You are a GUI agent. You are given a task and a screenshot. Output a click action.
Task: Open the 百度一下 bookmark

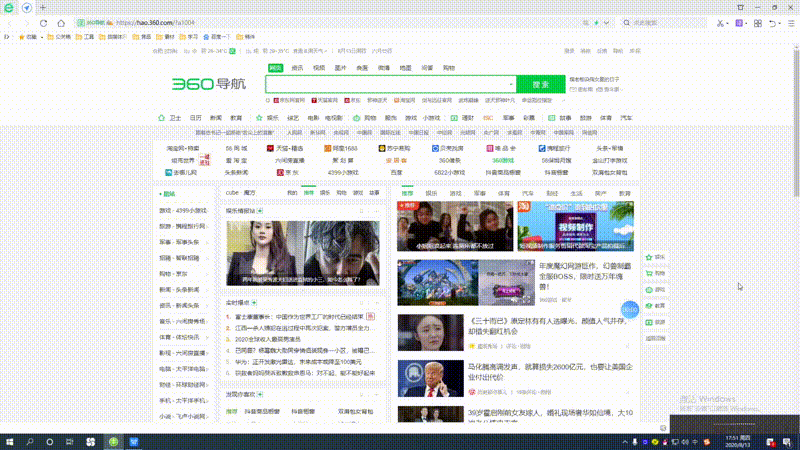click(x=217, y=37)
